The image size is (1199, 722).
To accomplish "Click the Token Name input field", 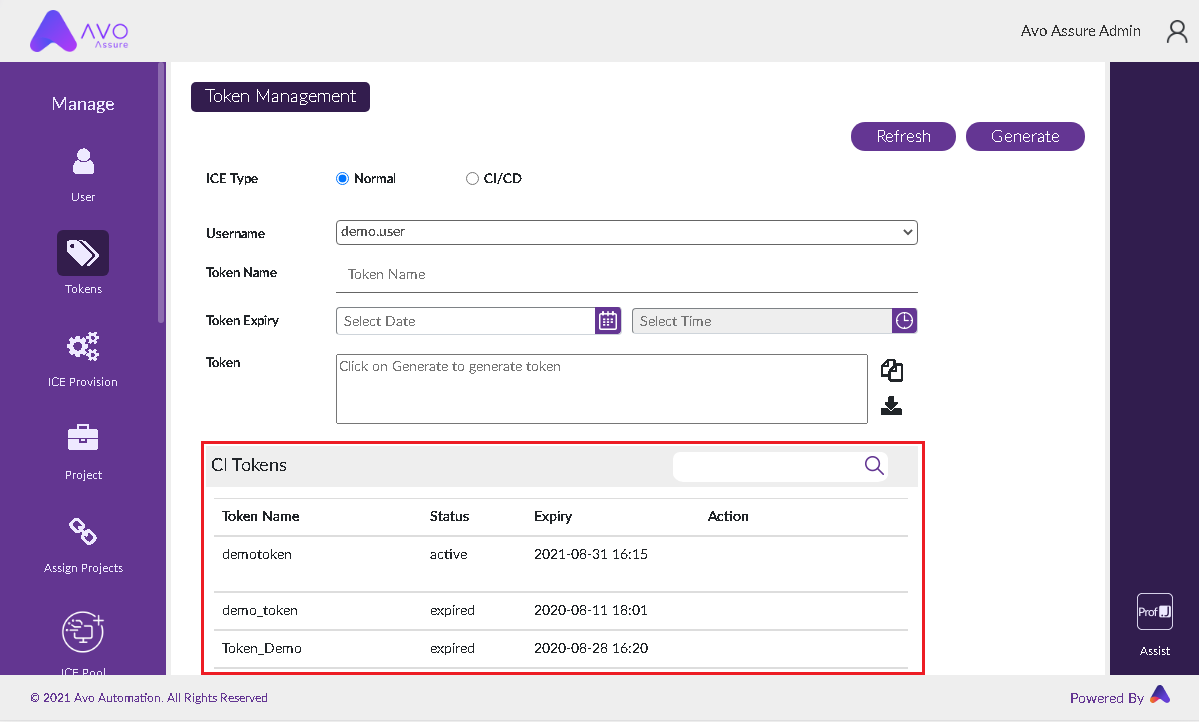I will click(626, 275).
